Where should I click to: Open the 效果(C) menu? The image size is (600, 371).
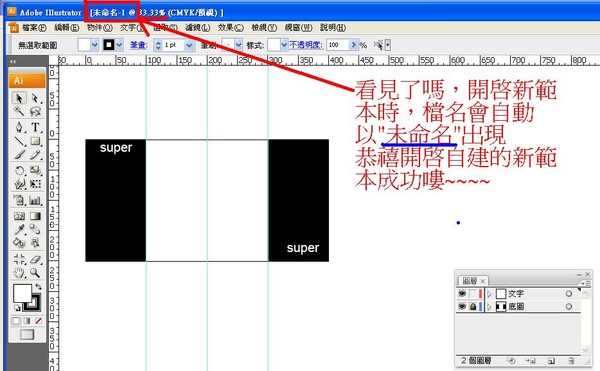click(231, 28)
